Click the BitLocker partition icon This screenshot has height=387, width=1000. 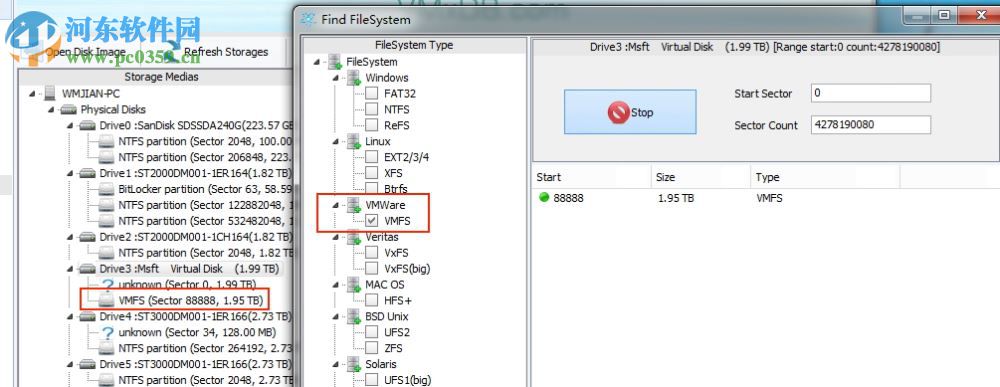click(107, 189)
